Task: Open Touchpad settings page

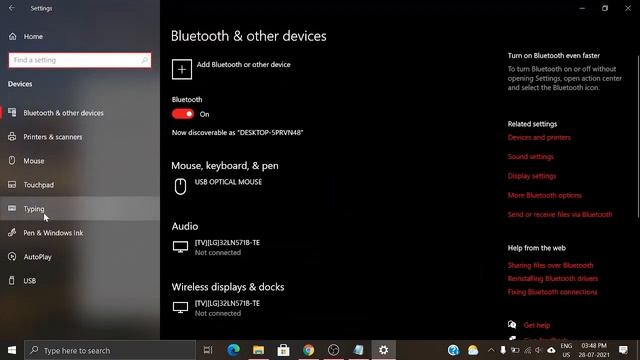Action: [x=80, y=185]
